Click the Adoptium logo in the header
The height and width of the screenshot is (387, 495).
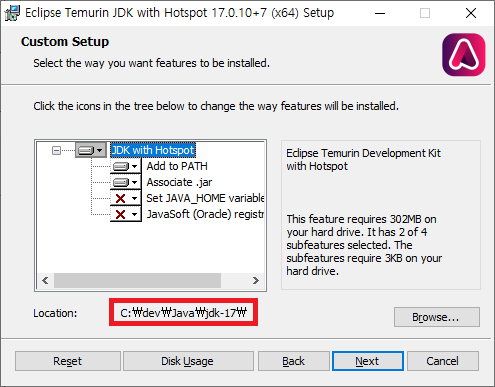coord(464,55)
